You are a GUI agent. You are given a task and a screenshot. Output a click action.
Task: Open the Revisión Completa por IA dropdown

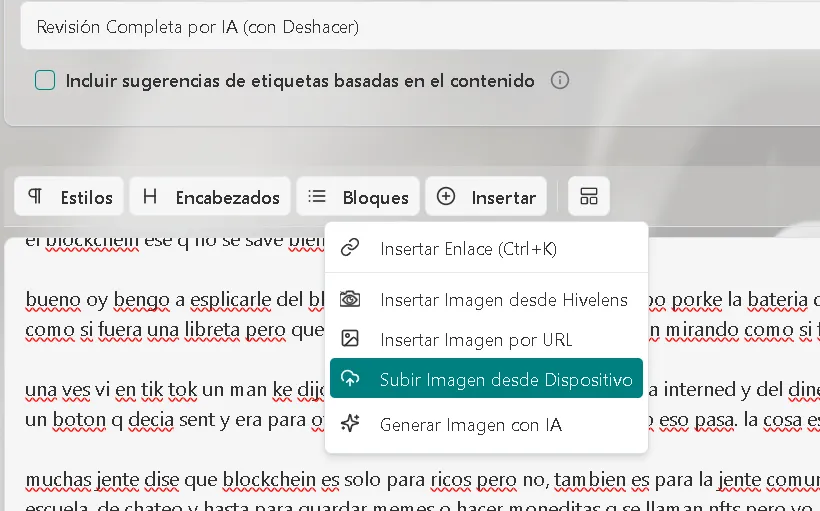click(420, 27)
